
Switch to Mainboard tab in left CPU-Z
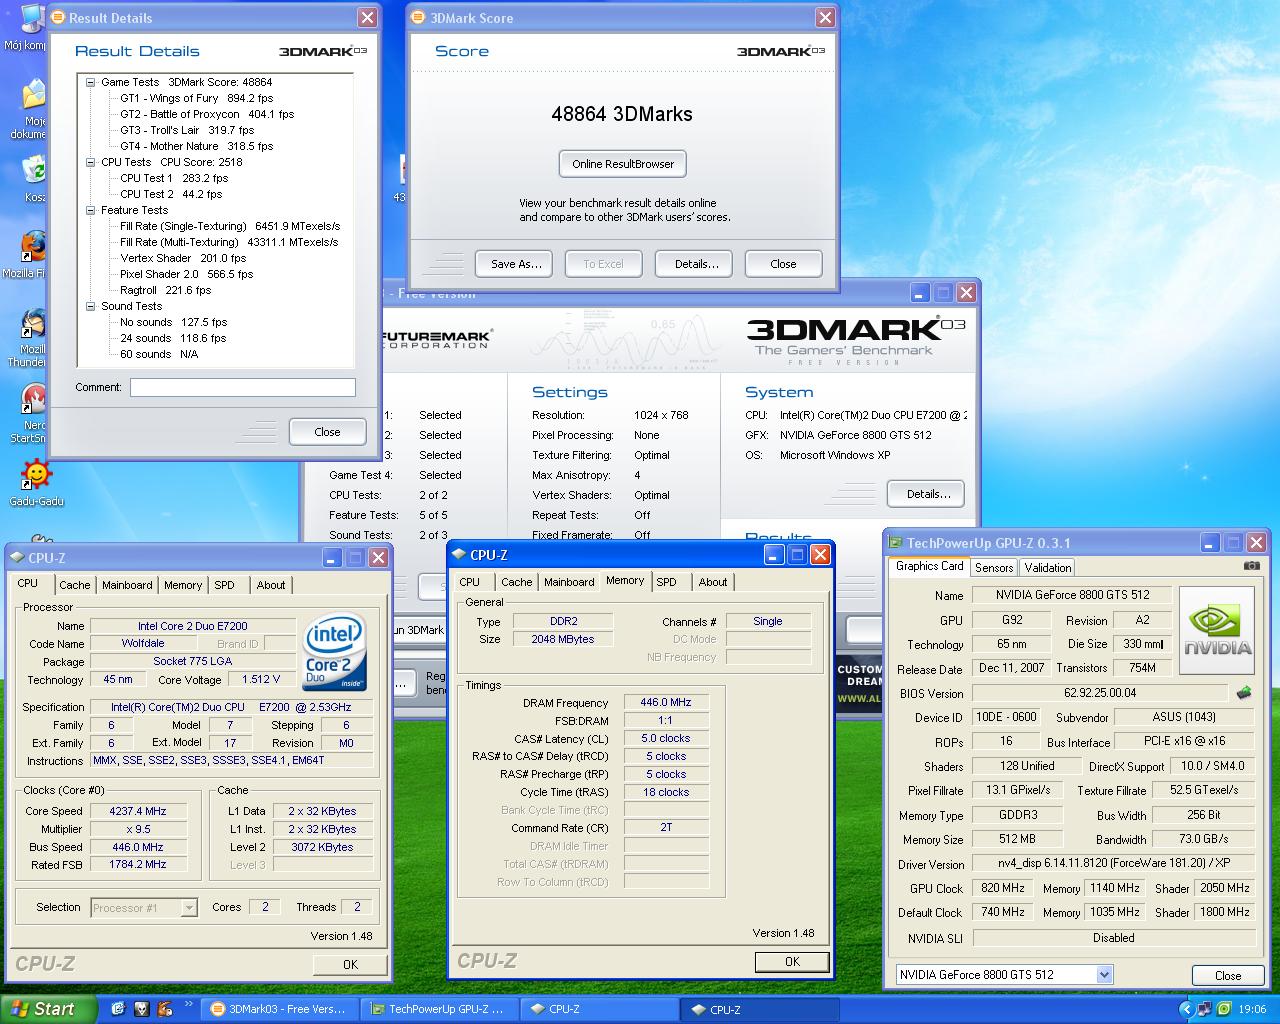(x=127, y=585)
